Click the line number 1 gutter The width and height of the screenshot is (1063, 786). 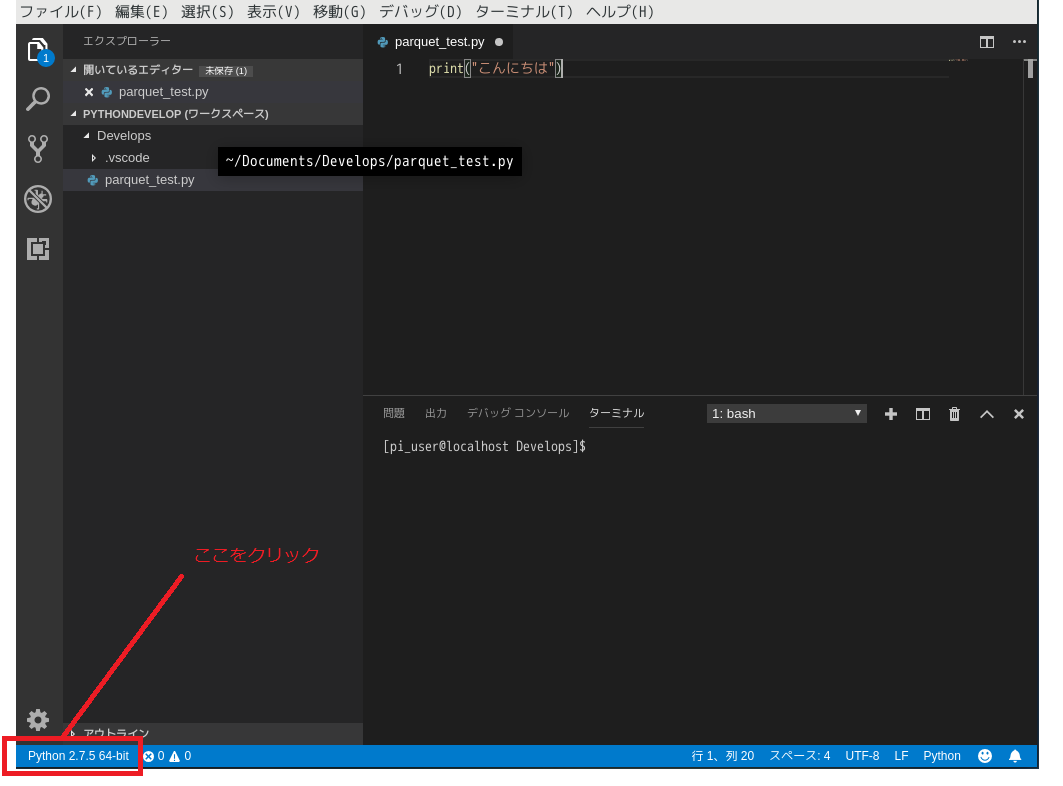click(x=399, y=68)
